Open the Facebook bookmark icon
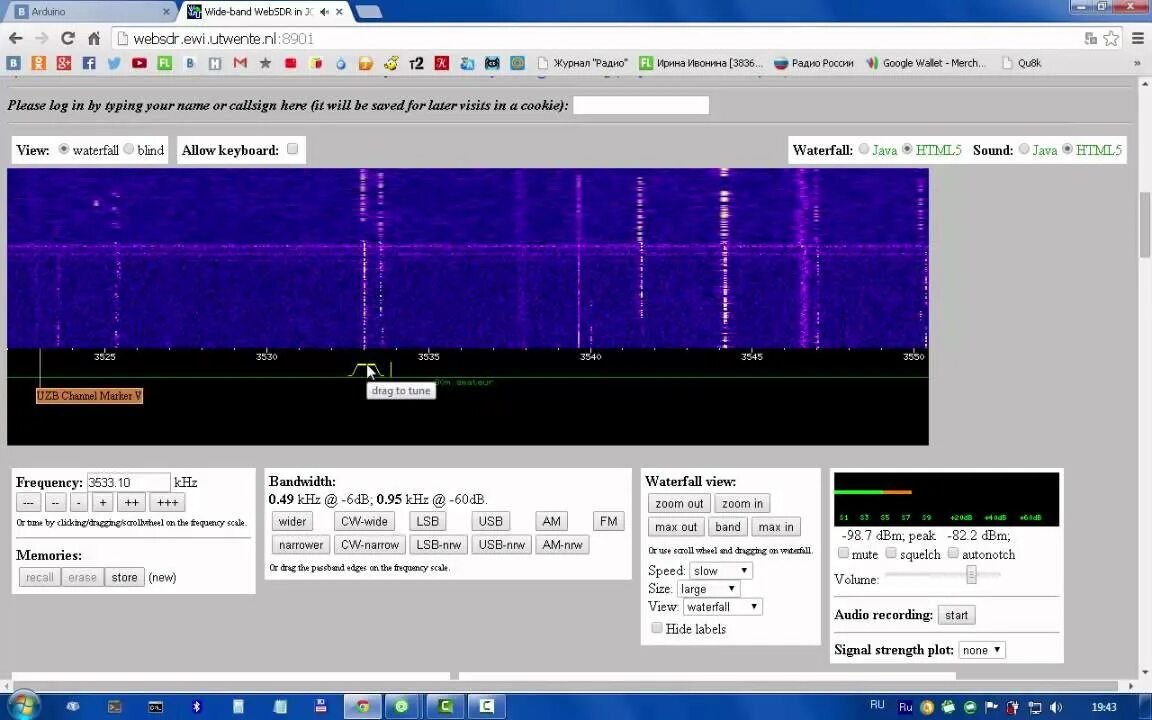Image resolution: width=1152 pixels, height=720 pixels. 89,63
